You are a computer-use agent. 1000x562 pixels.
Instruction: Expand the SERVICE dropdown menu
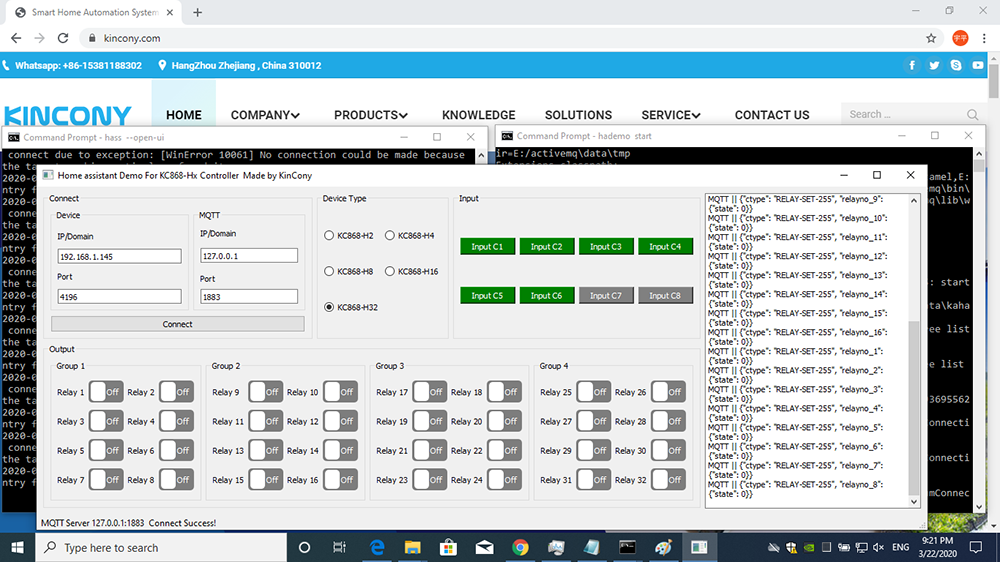pos(671,115)
